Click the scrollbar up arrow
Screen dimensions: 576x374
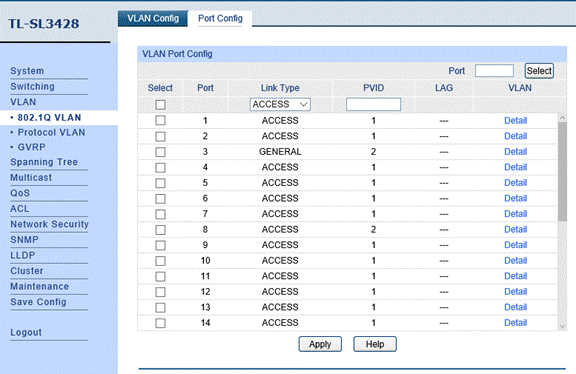(562, 118)
